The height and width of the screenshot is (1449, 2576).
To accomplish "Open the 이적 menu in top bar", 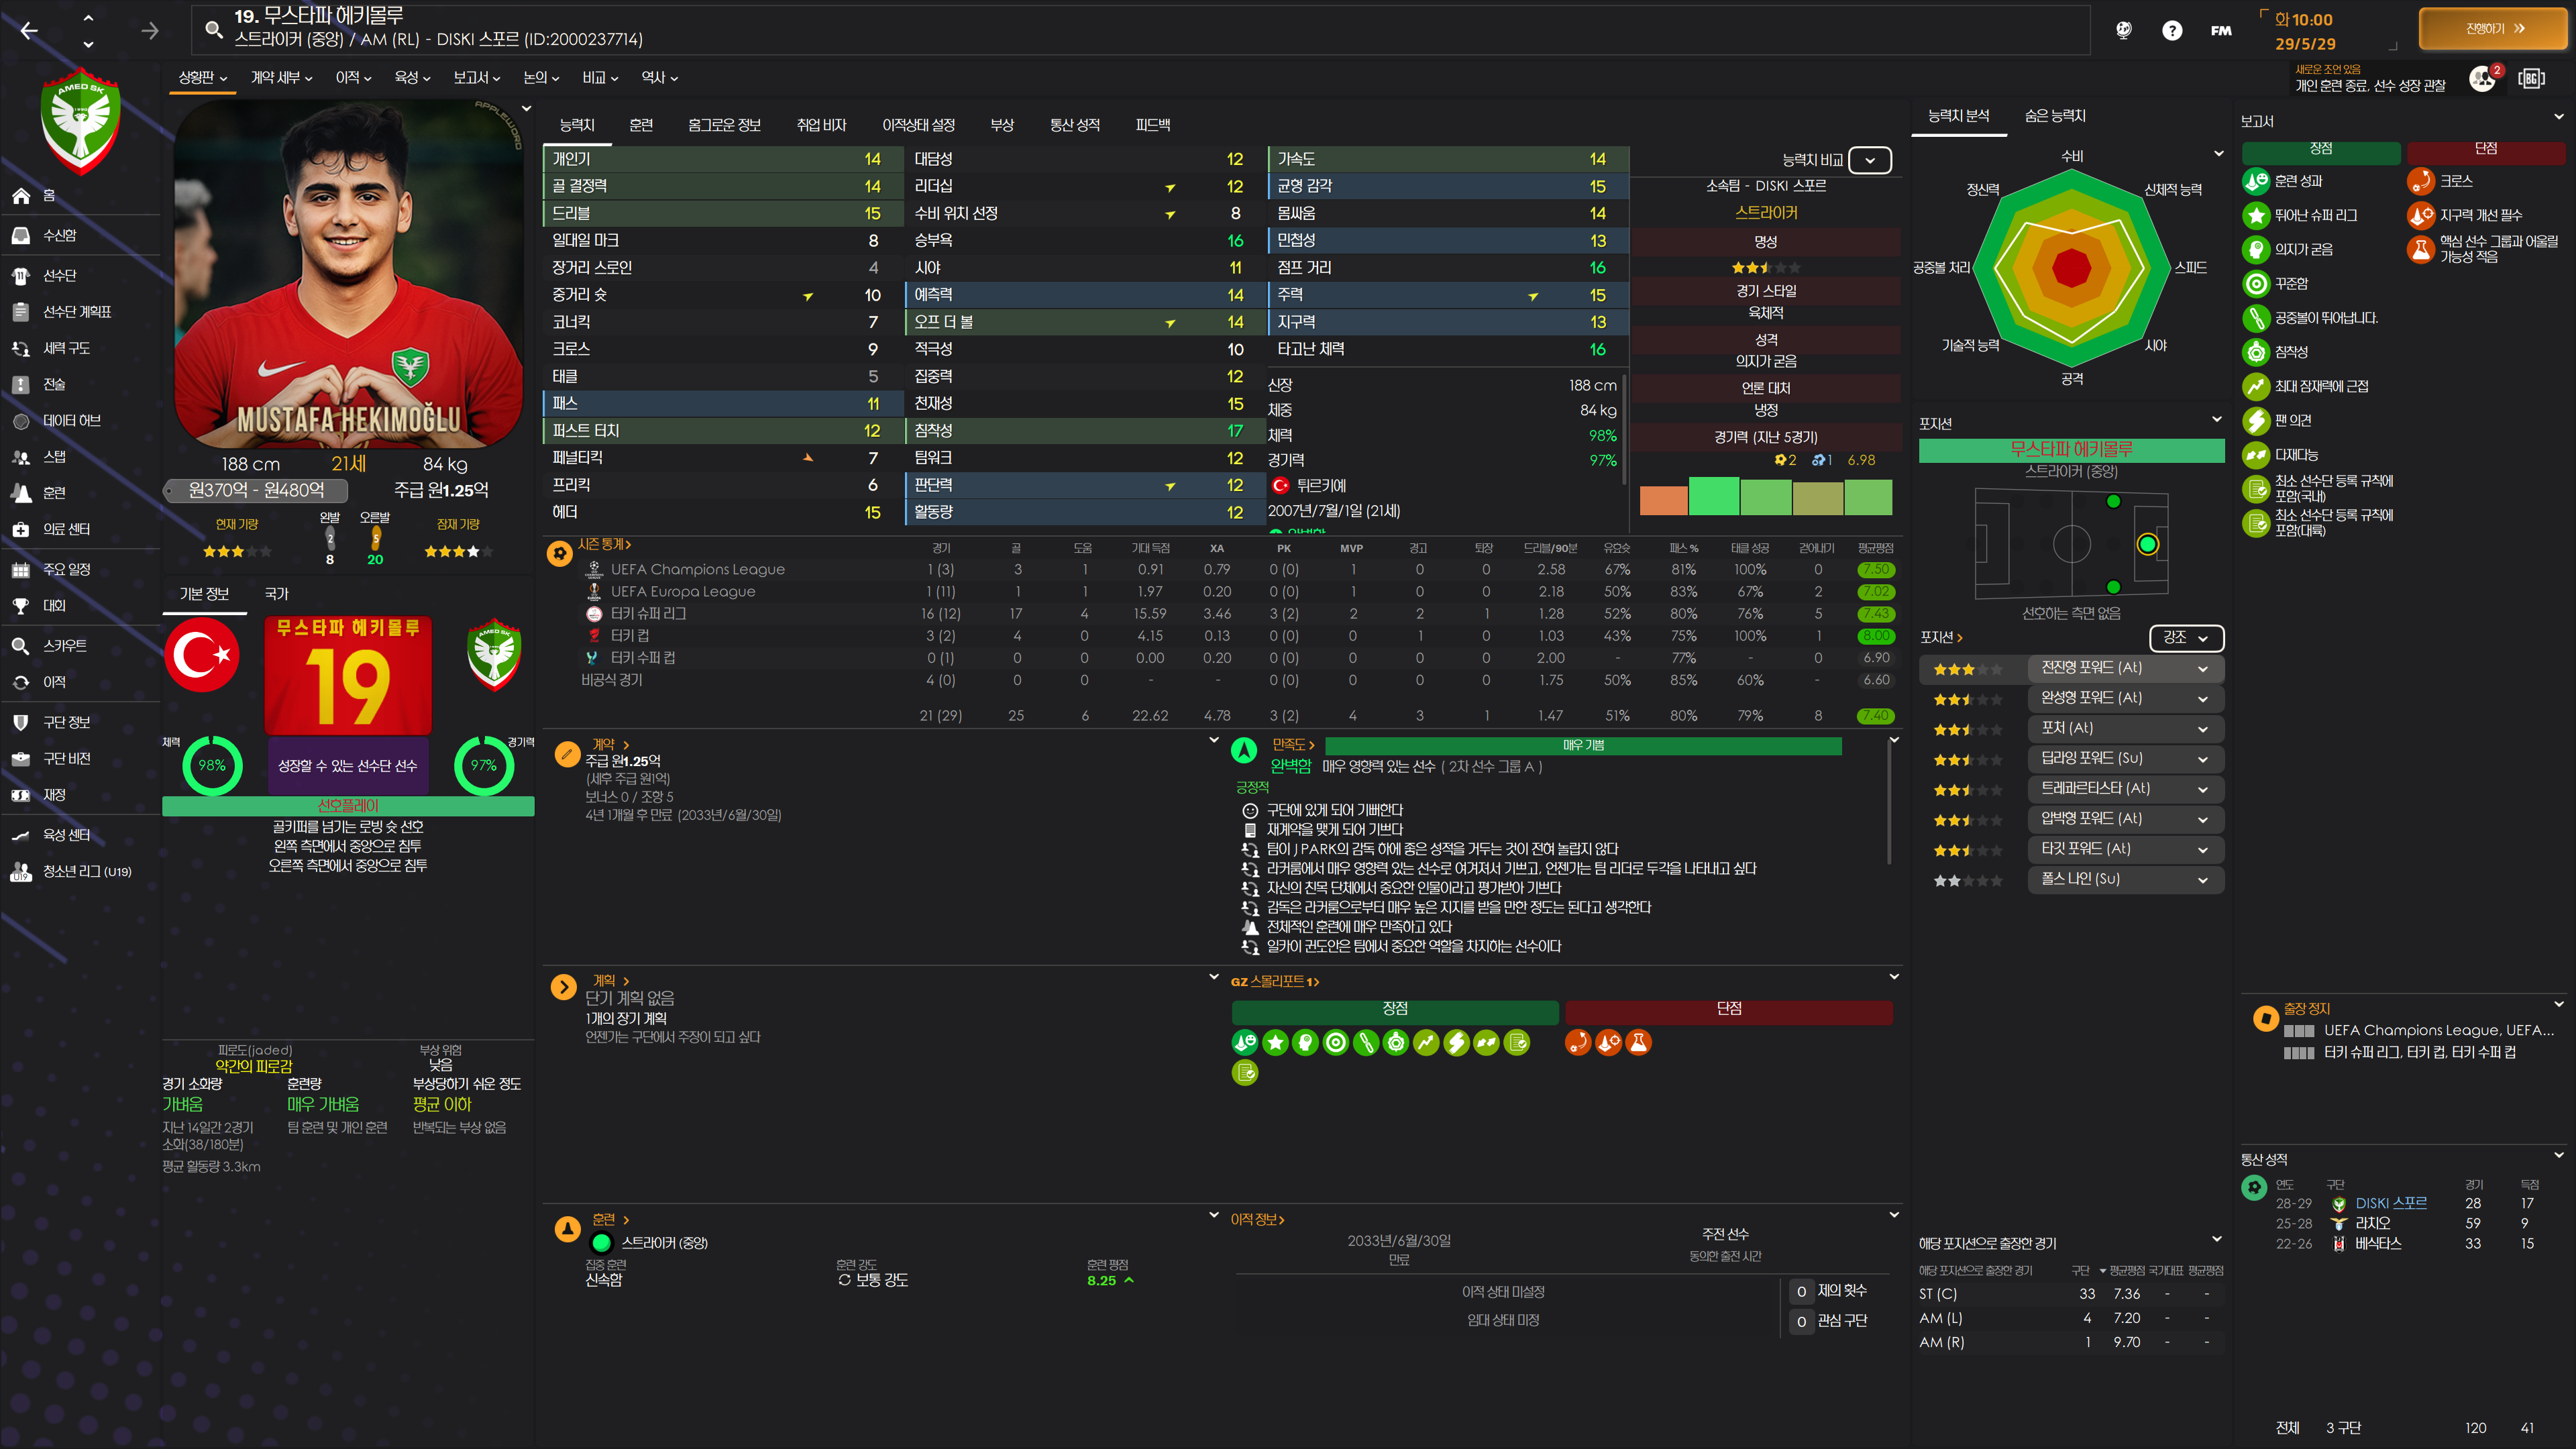I will 353,77.
